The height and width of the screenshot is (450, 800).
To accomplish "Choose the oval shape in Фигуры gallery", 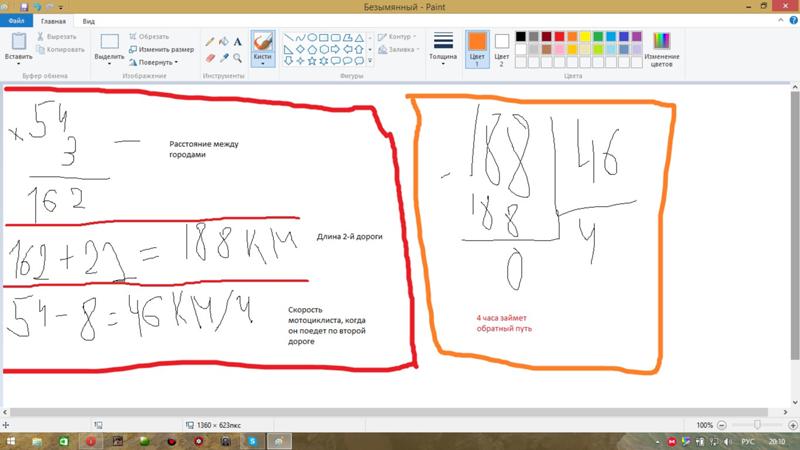I will click(x=313, y=37).
